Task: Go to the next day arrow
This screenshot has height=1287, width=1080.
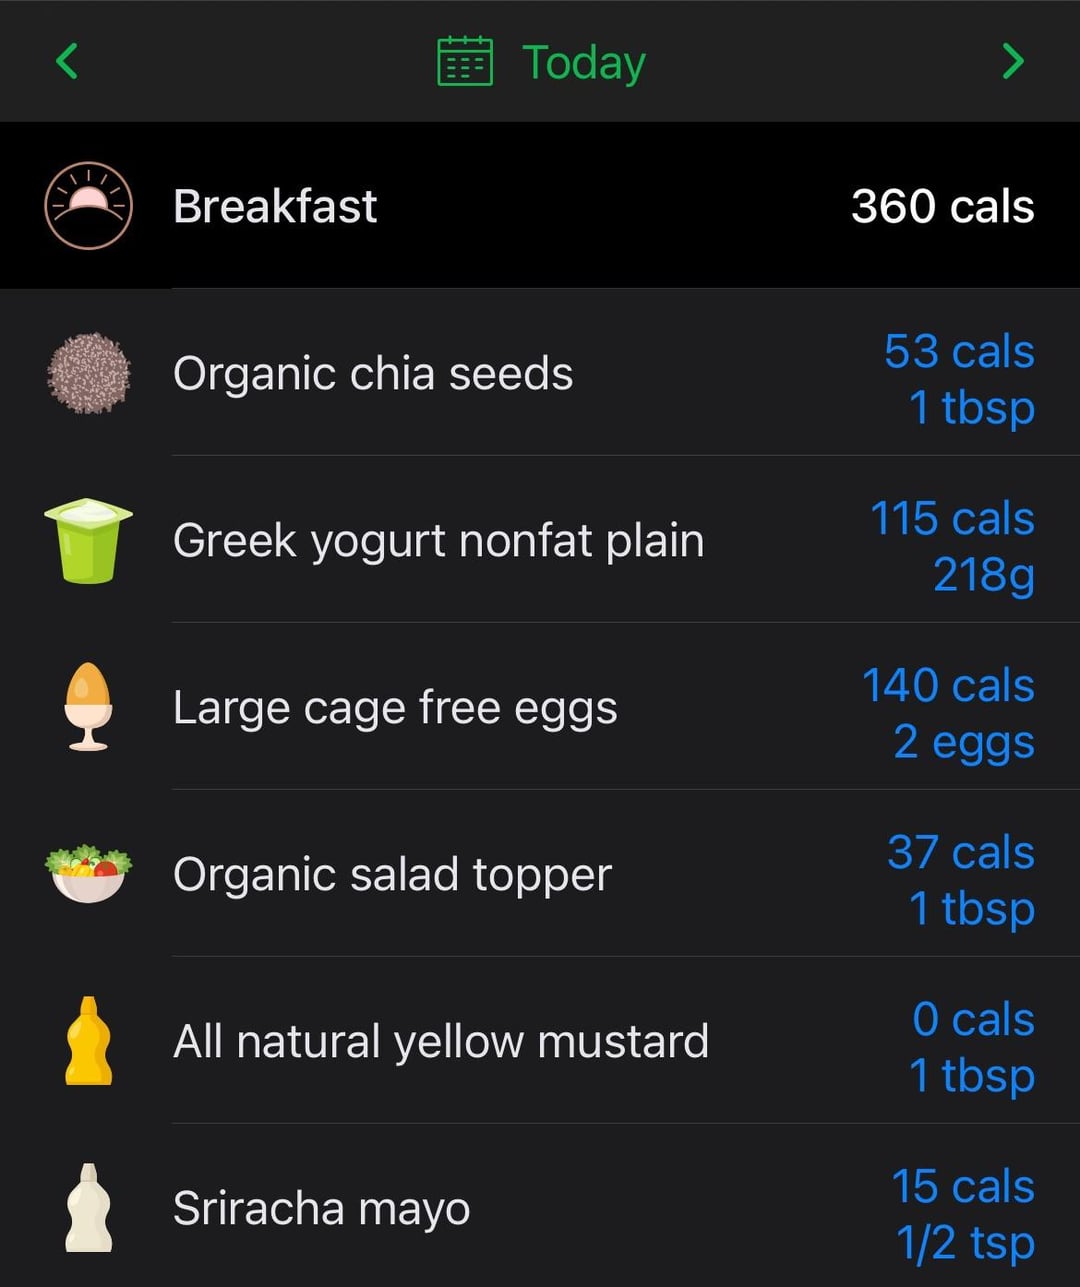Action: [x=1013, y=61]
